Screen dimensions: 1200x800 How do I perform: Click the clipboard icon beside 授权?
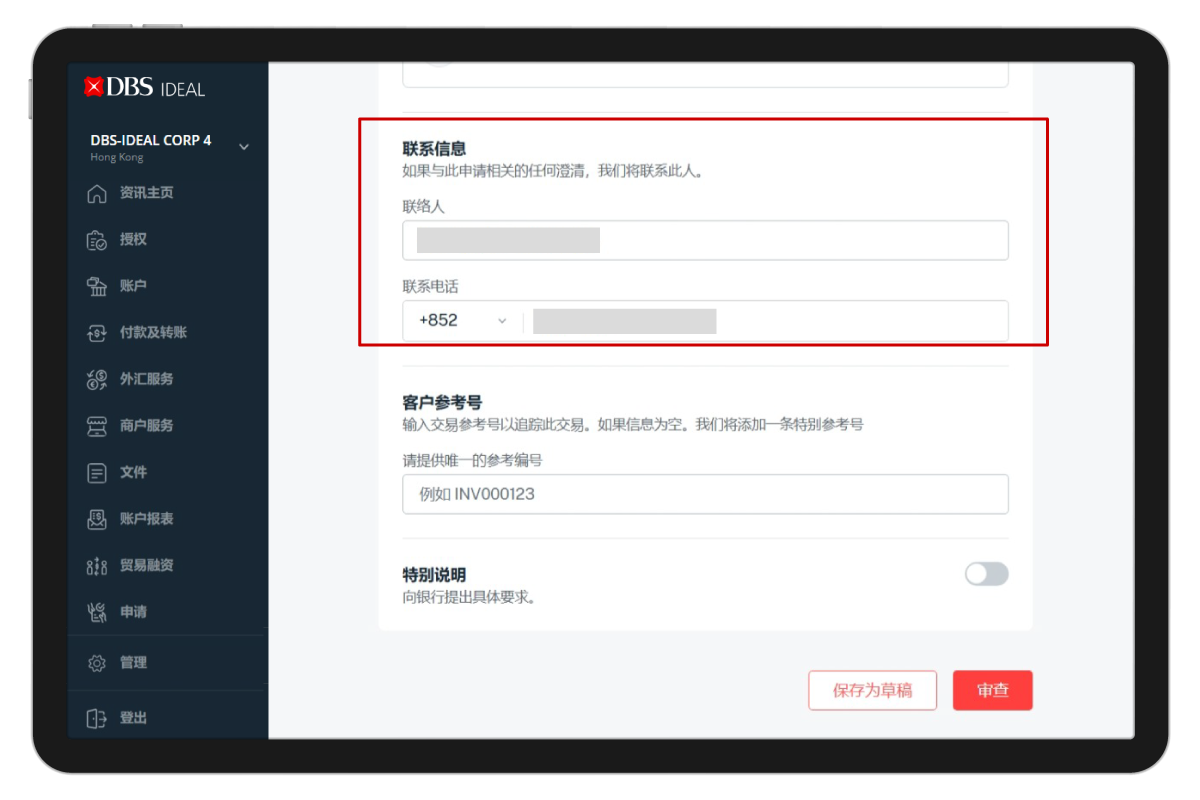click(x=97, y=240)
